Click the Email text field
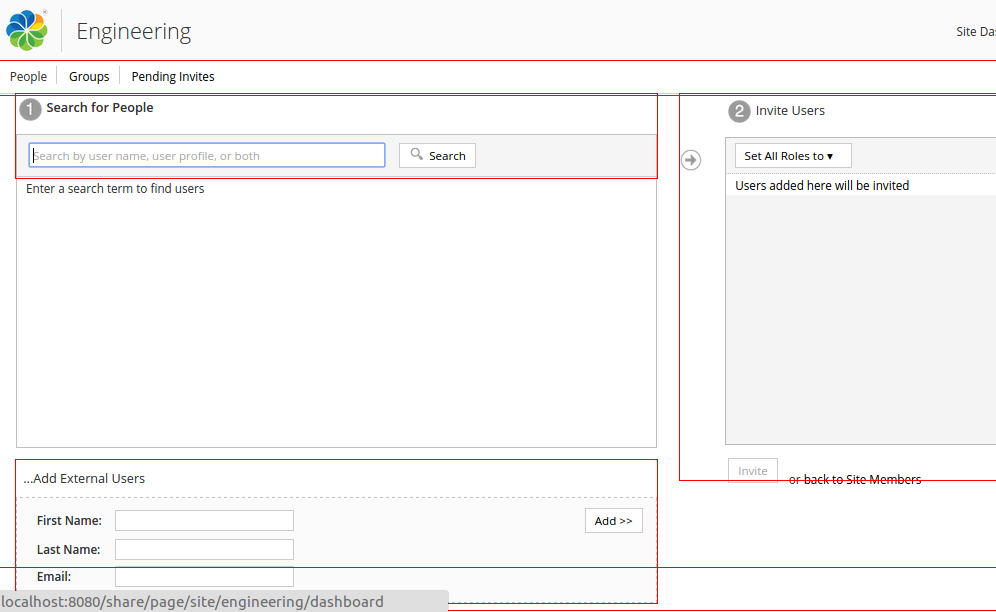This screenshot has width=996, height=612. pyautogui.click(x=204, y=577)
